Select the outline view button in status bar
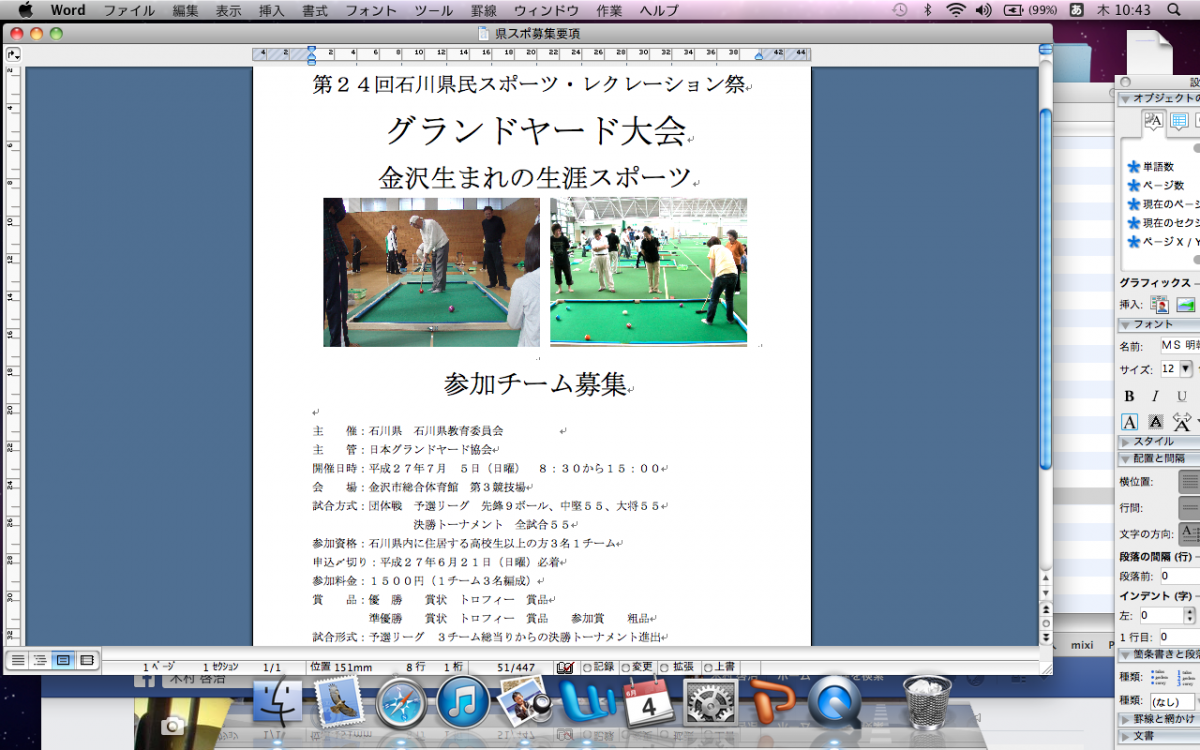Viewport: 1200px width, 750px height. (x=40, y=660)
